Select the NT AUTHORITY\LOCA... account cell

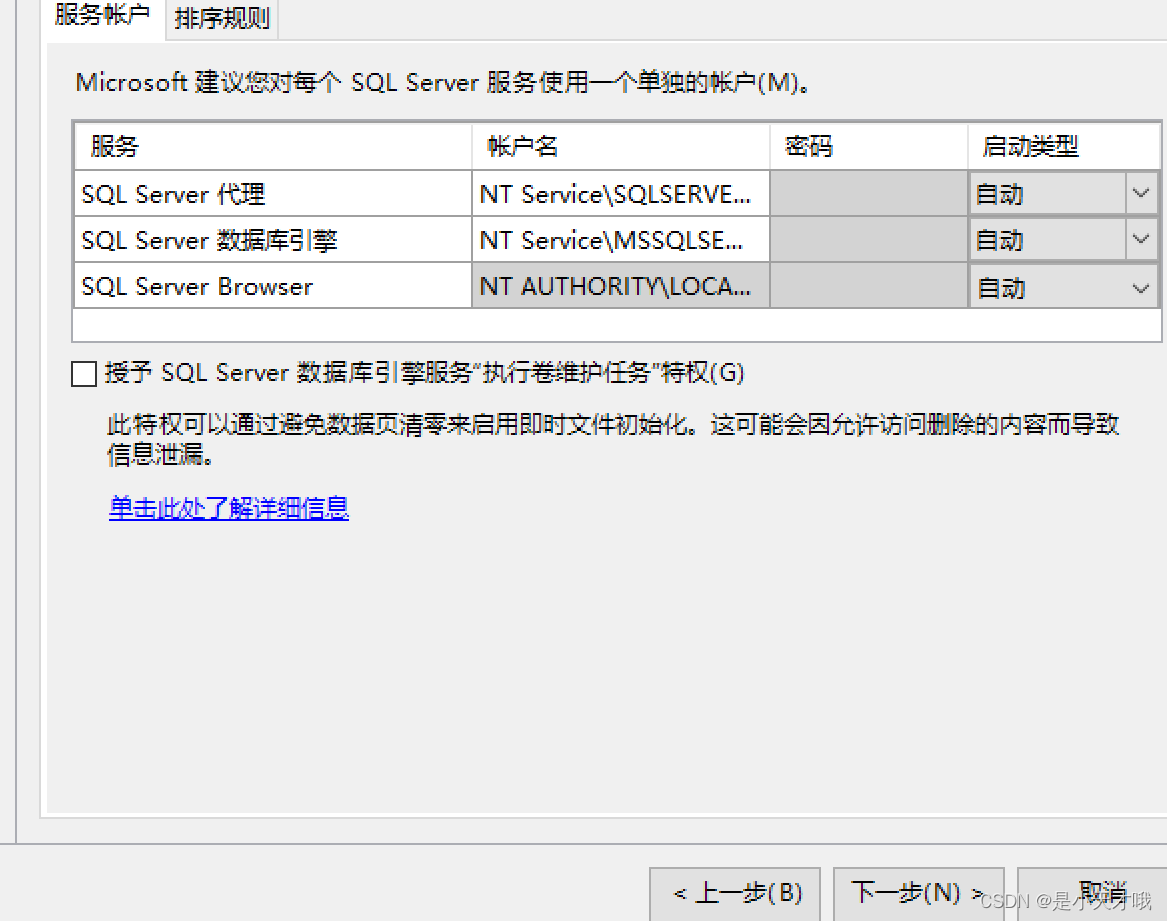(618, 286)
